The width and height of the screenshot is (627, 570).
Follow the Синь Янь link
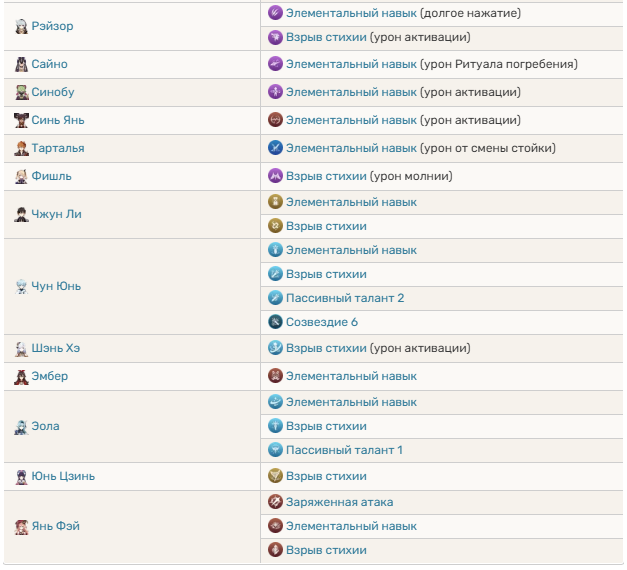[x=58, y=120]
